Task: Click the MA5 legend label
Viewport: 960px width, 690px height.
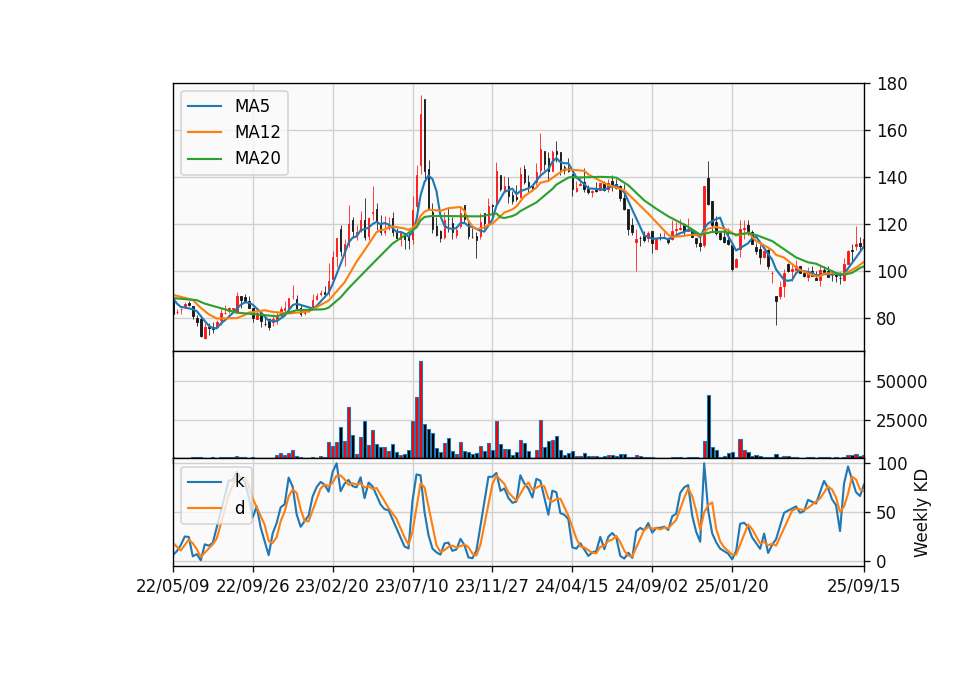Action: pos(252,106)
